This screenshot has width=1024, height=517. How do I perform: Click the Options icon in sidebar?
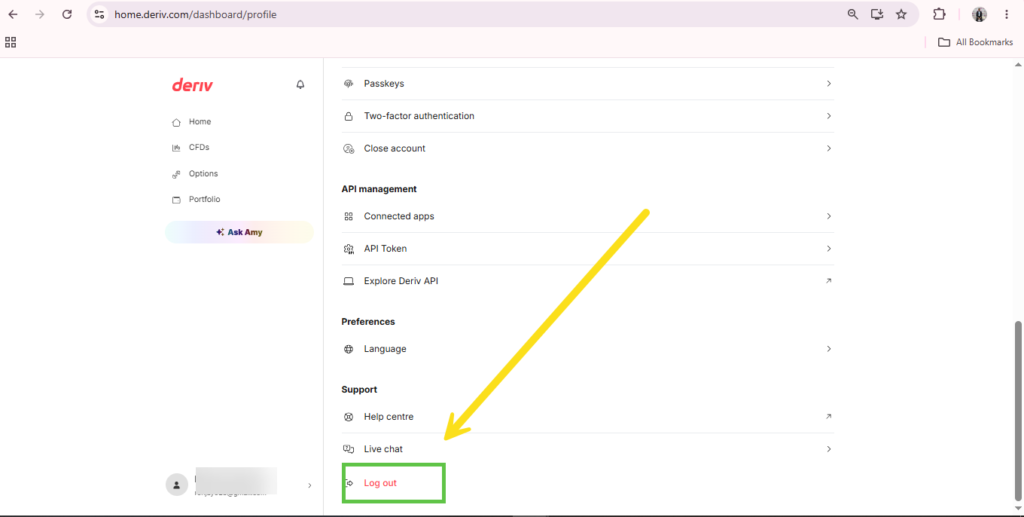(x=176, y=174)
